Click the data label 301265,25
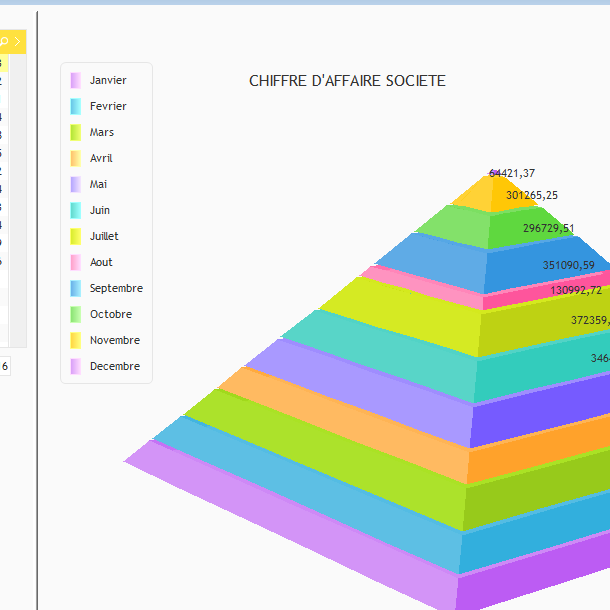610x610 pixels. (531, 195)
